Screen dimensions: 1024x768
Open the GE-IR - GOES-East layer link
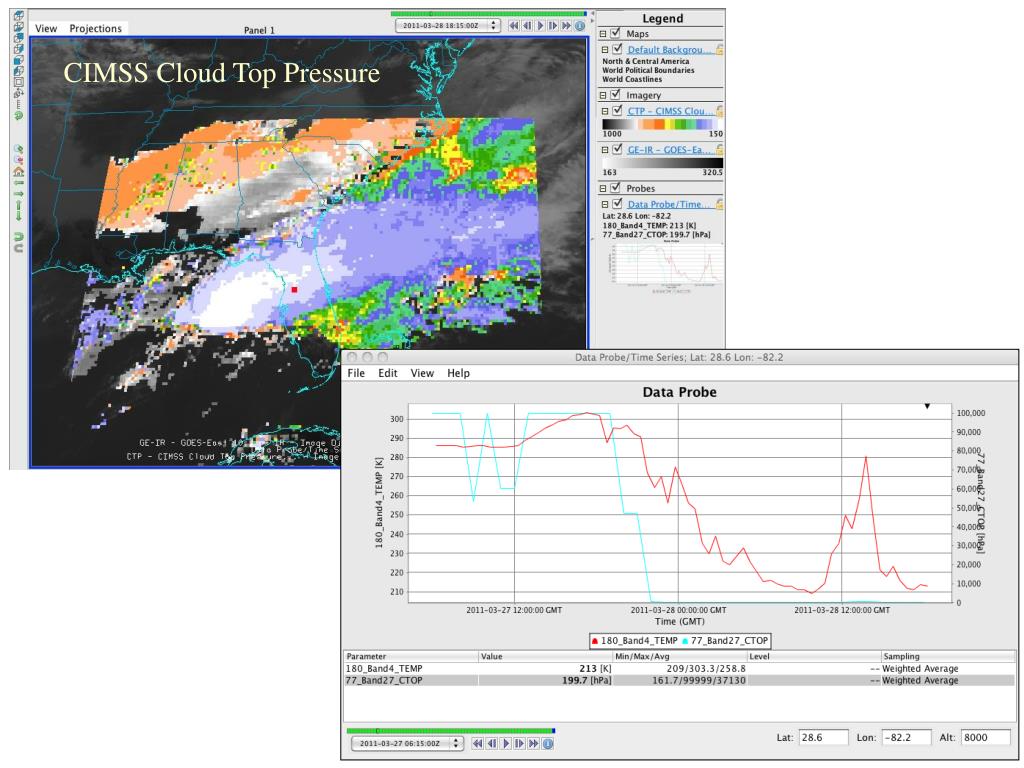pyautogui.click(x=669, y=150)
